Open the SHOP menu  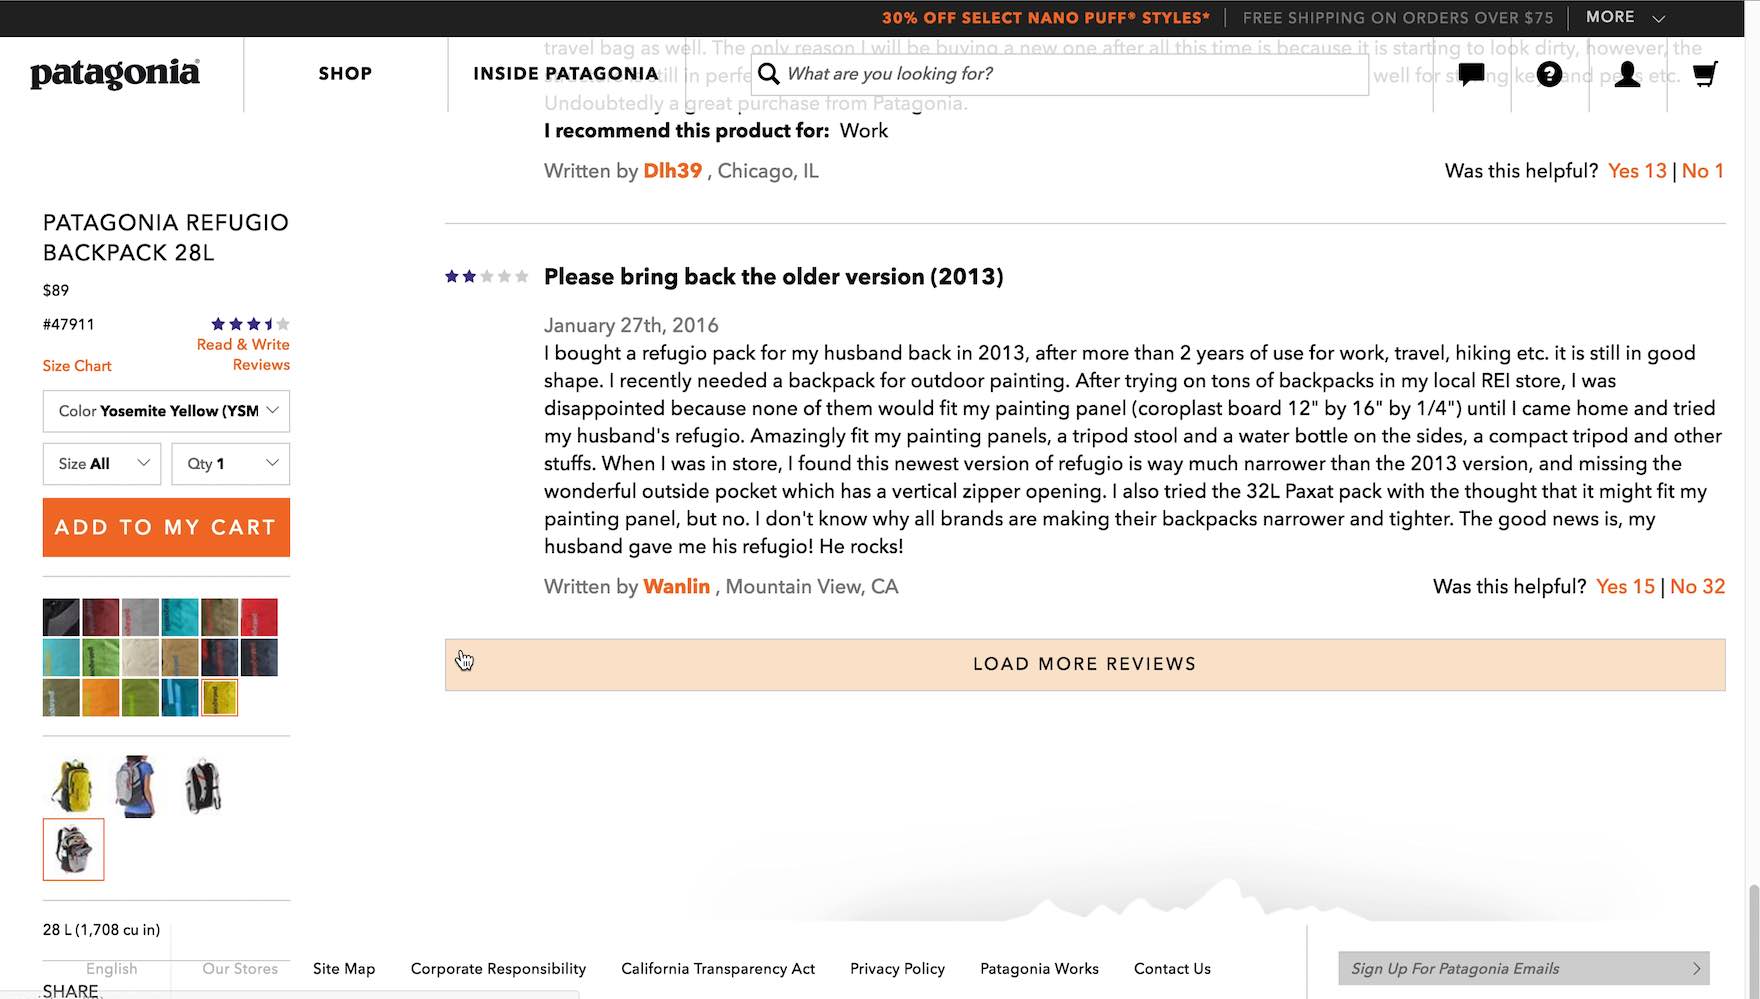click(x=345, y=74)
